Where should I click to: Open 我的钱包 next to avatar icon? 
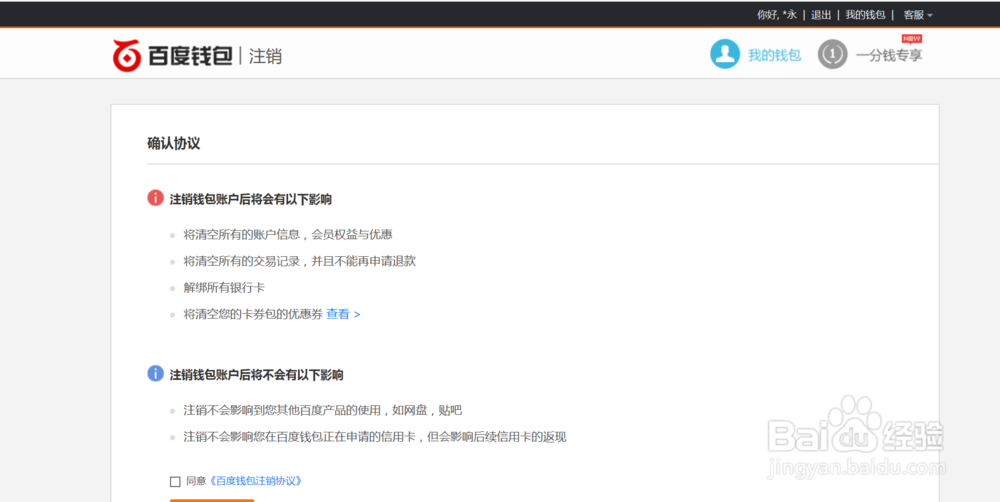pos(774,55)
